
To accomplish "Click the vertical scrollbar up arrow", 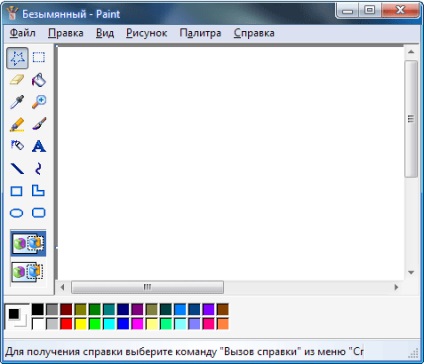I will (x=411, y=52).
